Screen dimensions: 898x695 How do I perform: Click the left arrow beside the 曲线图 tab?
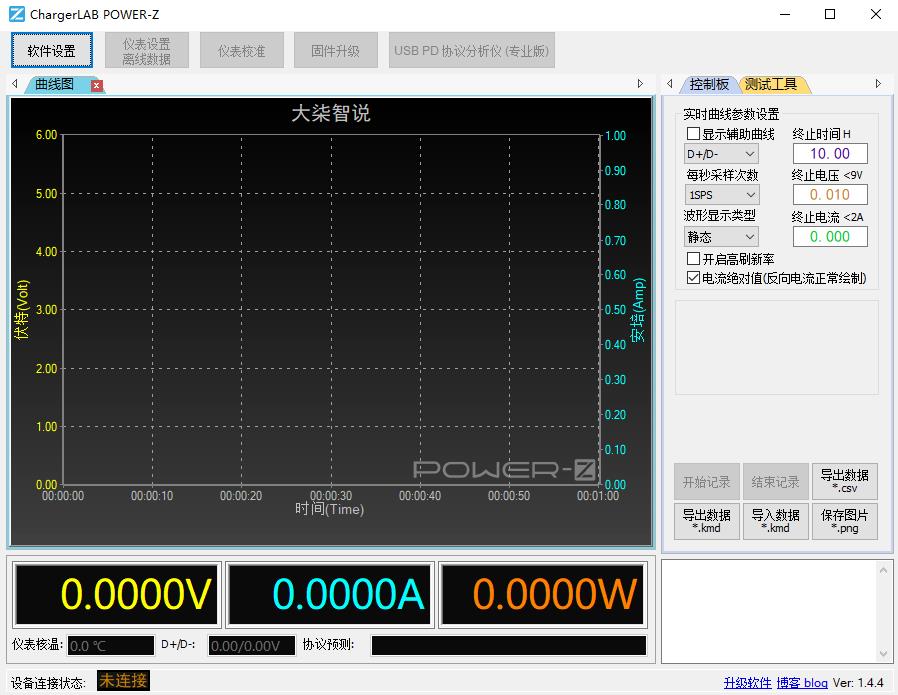[x=14, y=85]
